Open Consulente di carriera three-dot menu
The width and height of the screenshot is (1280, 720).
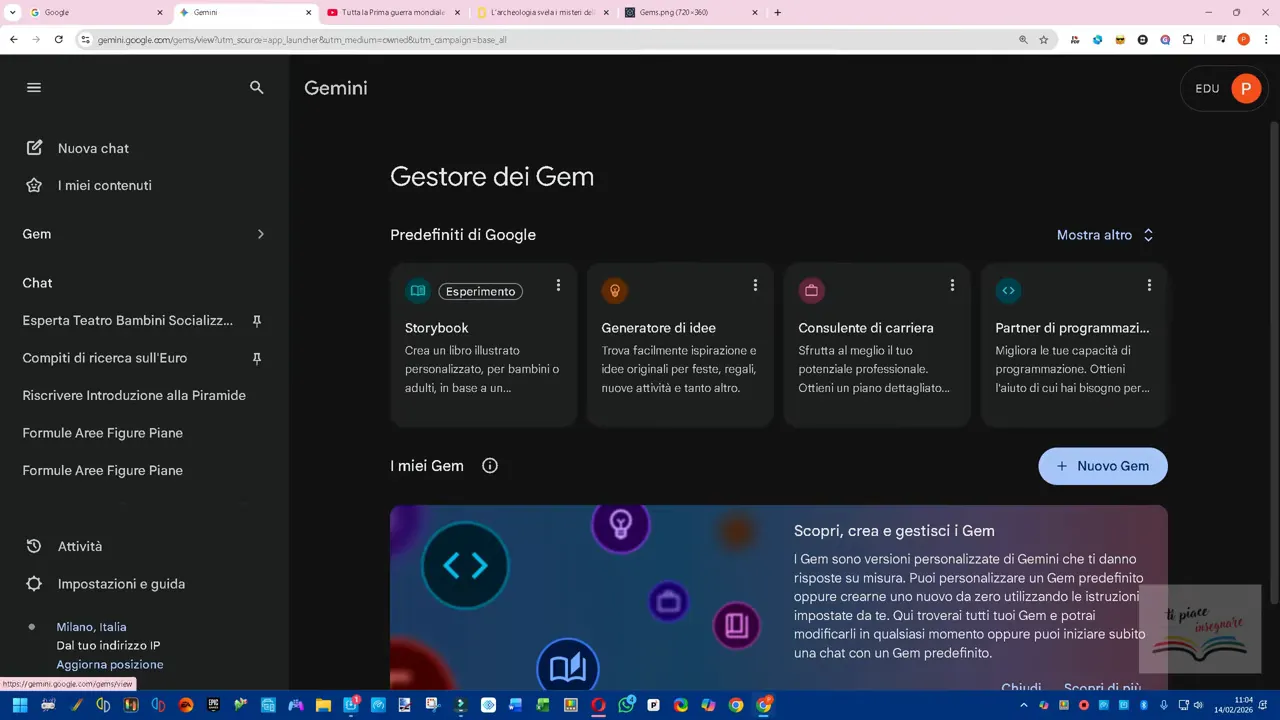952,285
